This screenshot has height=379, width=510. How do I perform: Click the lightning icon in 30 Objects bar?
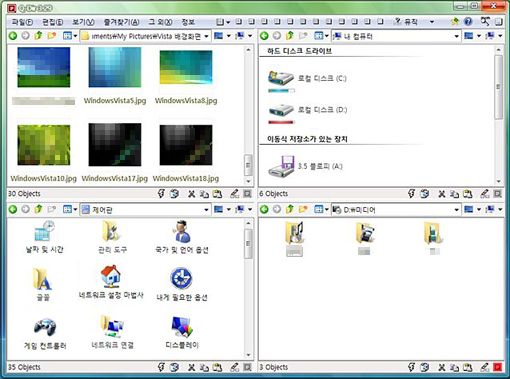click(x=161, y=193)
